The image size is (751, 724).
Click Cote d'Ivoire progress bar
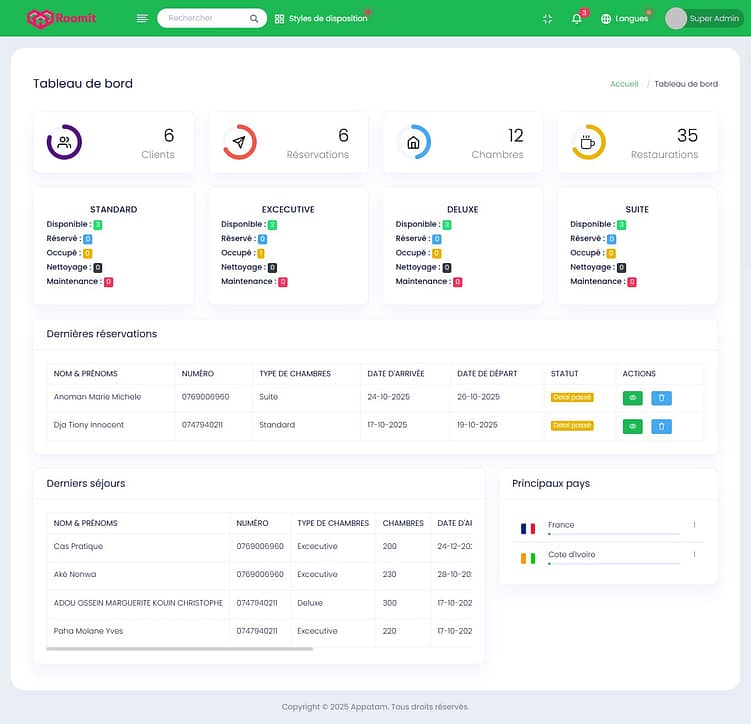[614, 564]
